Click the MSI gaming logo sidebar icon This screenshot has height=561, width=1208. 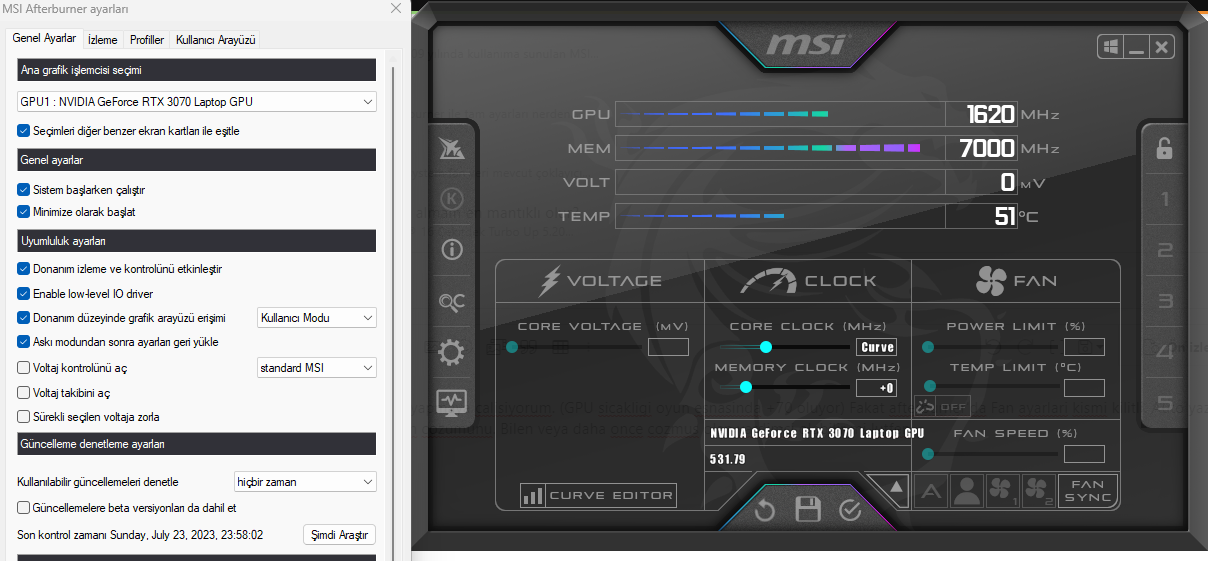click(452, 150)
